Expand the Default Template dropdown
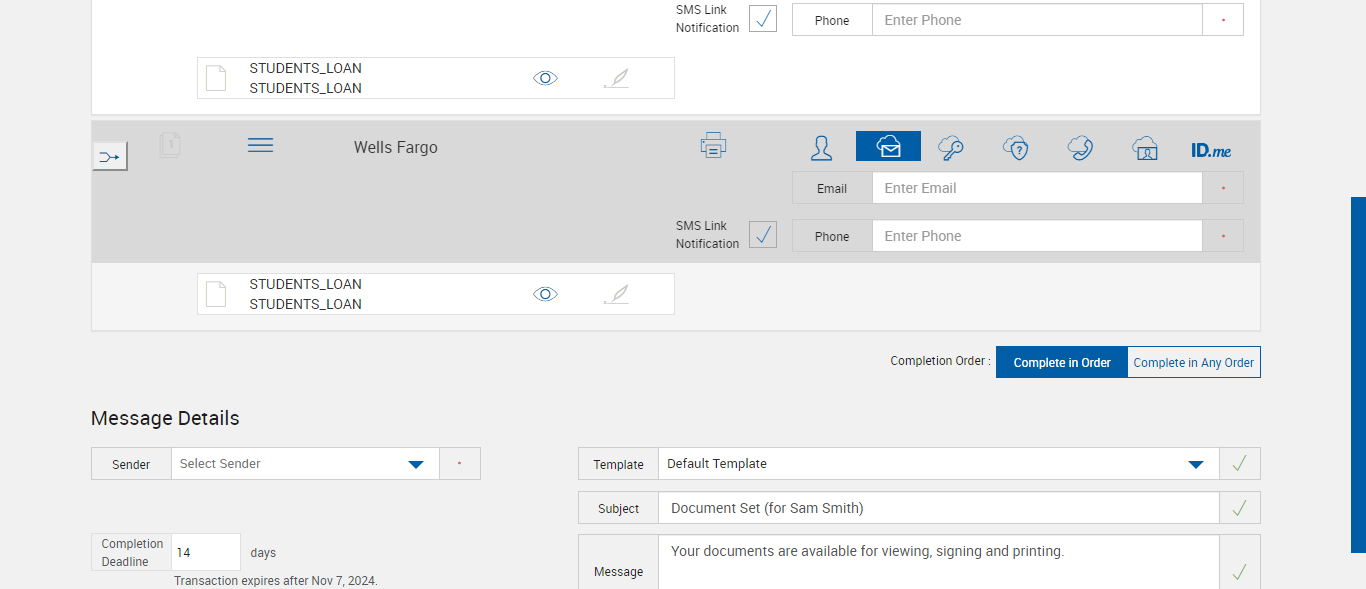 point(1195,464)
